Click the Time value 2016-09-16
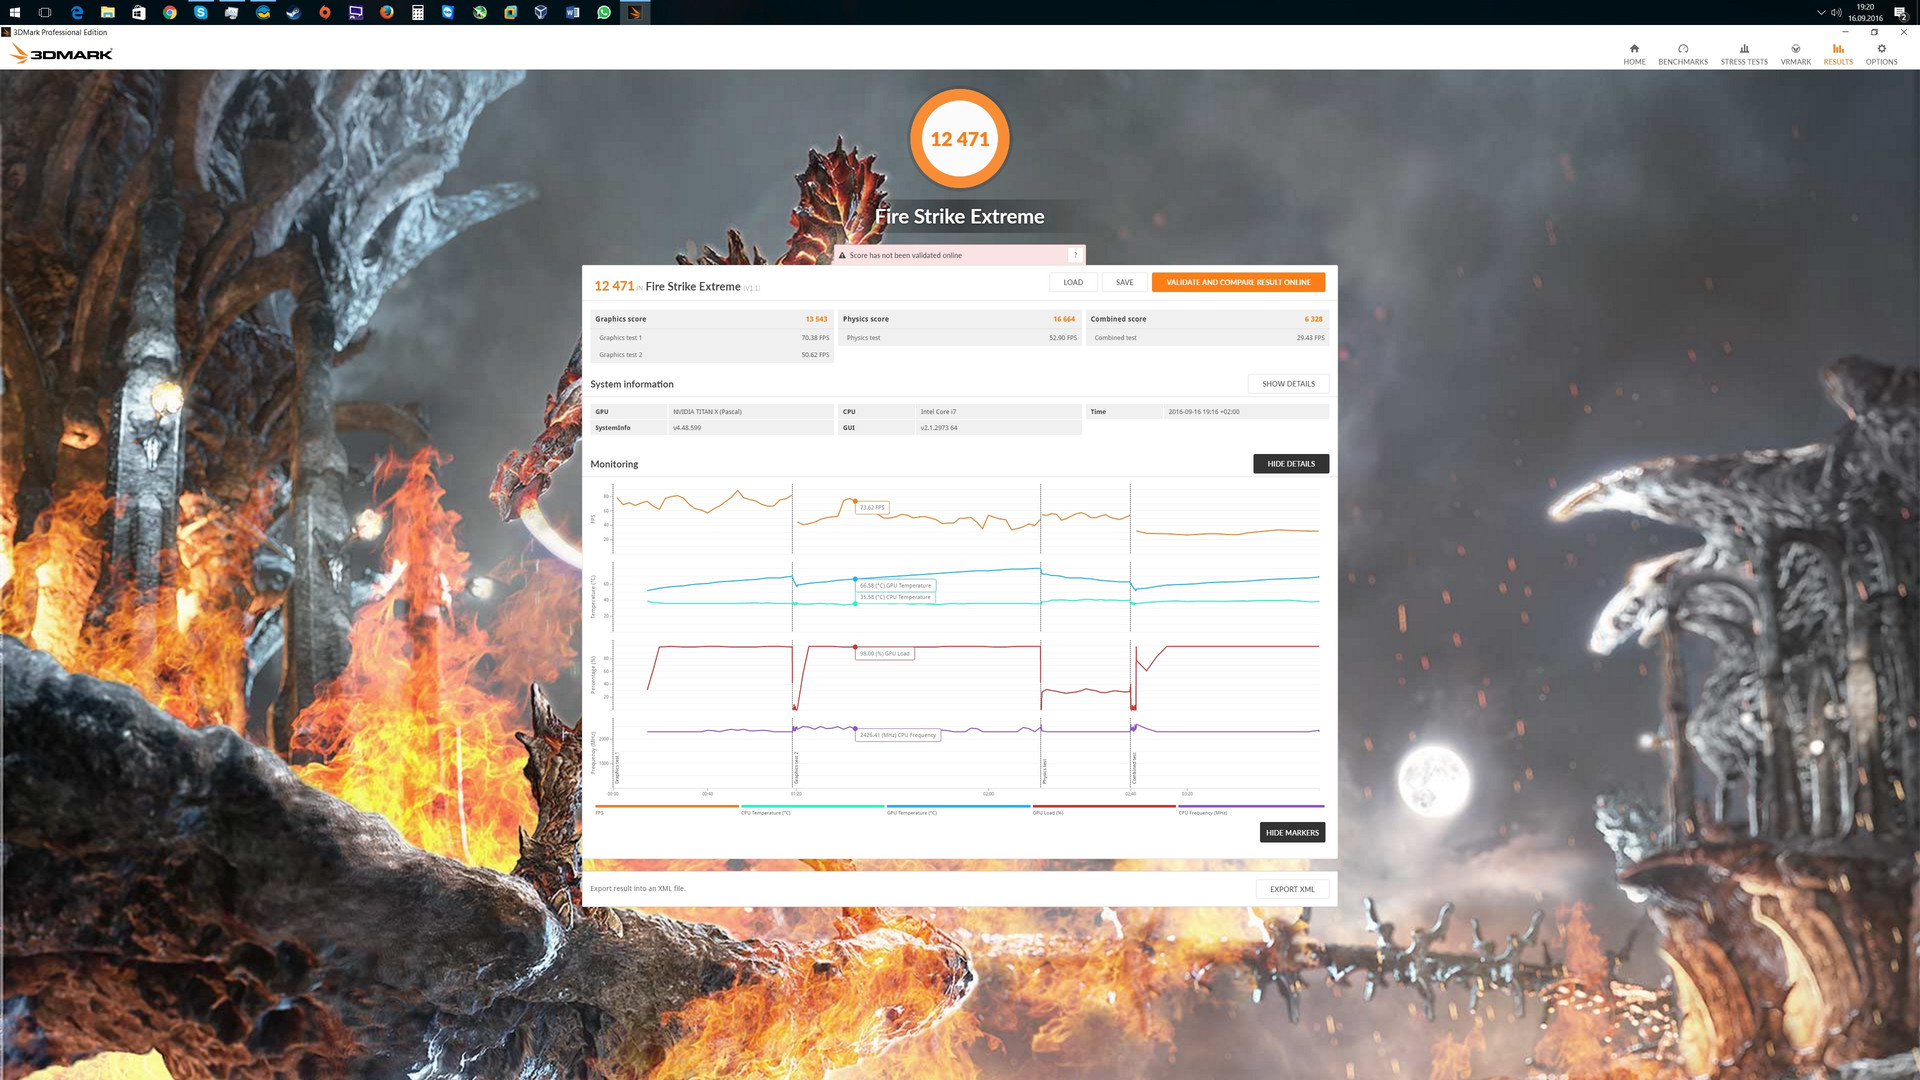1920x1080 pixels. pyautogui.click(x=1203, y=412)
